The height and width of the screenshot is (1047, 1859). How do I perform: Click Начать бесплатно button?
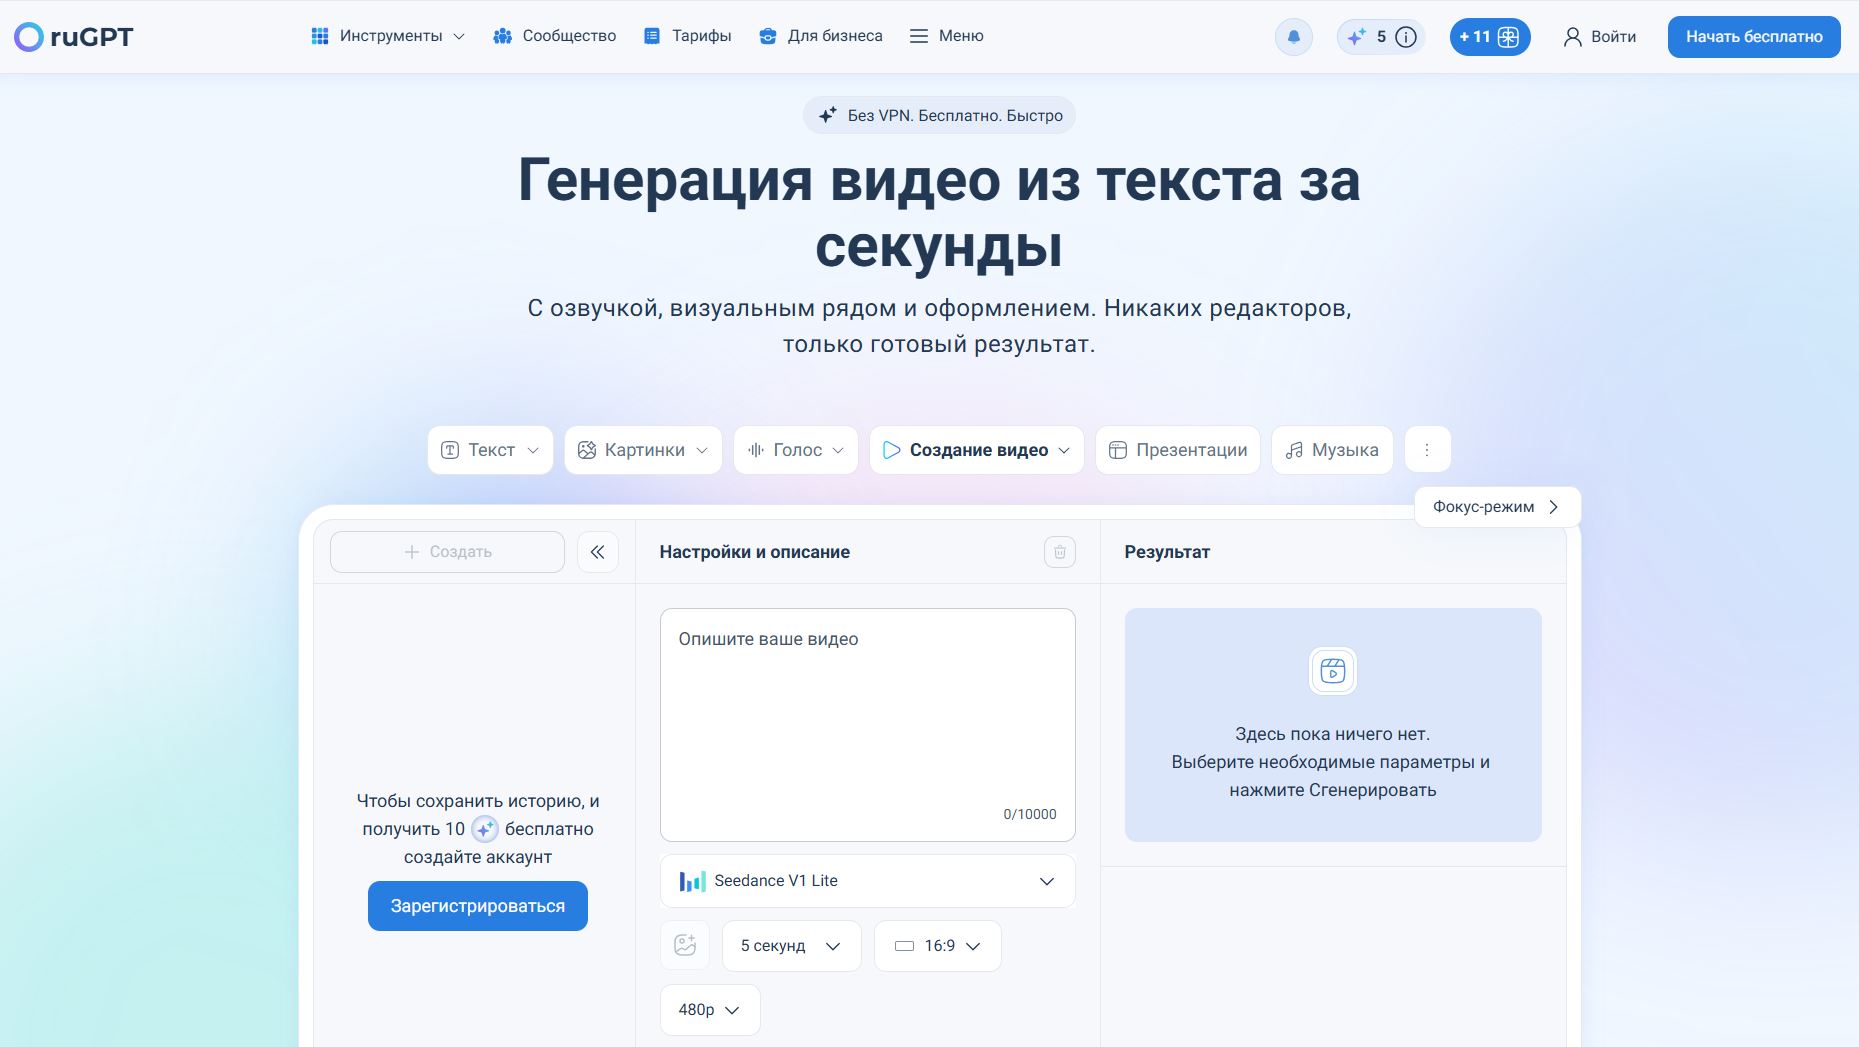[1753, 36]
